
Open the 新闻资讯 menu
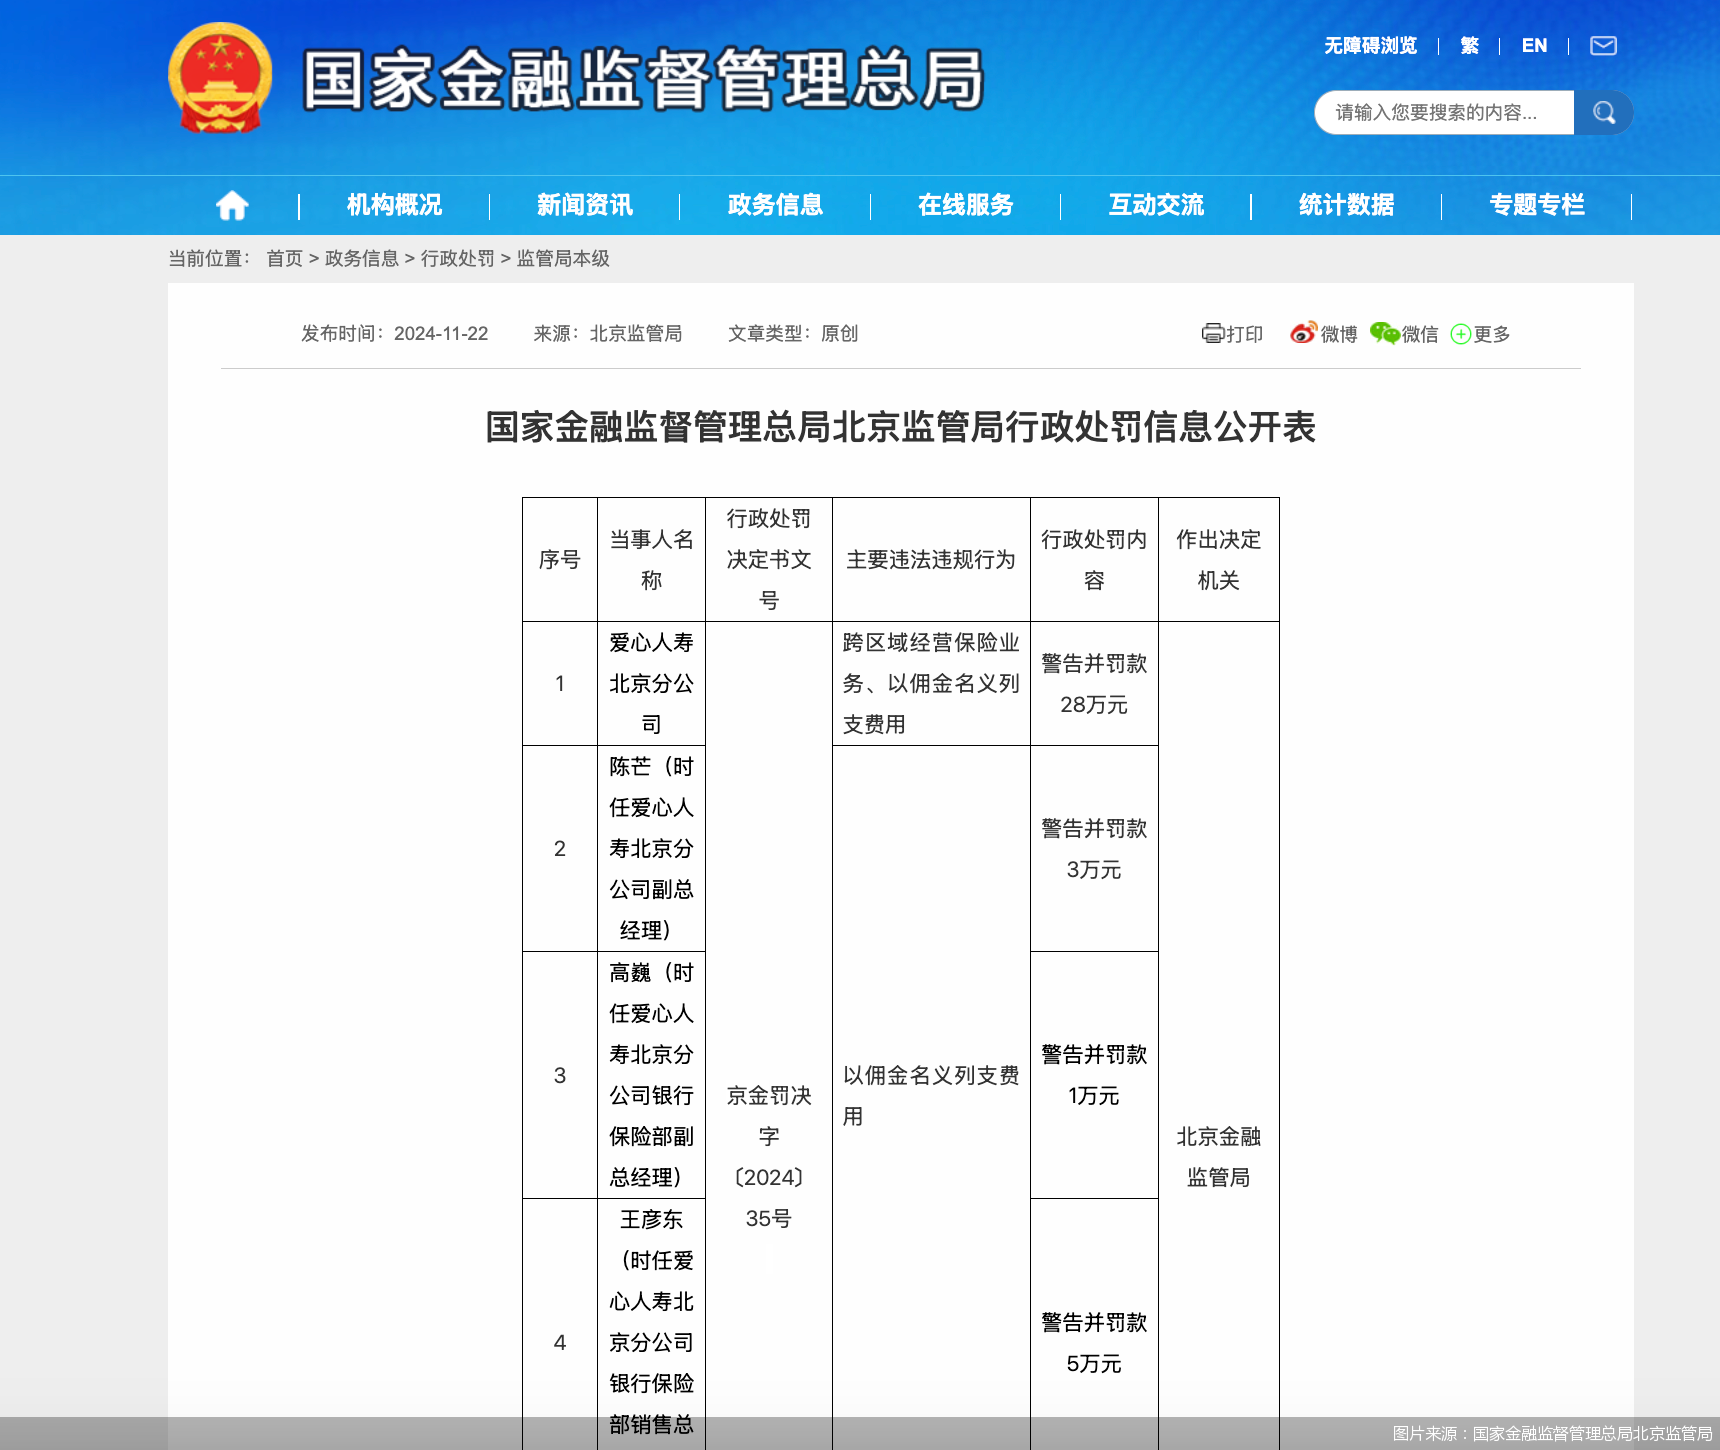click(584, 205)
